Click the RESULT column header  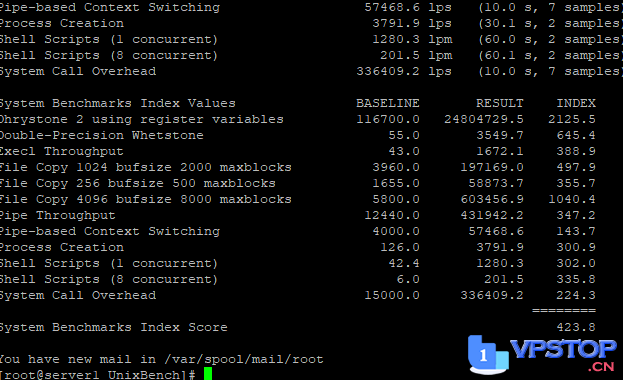pos(499,103)
